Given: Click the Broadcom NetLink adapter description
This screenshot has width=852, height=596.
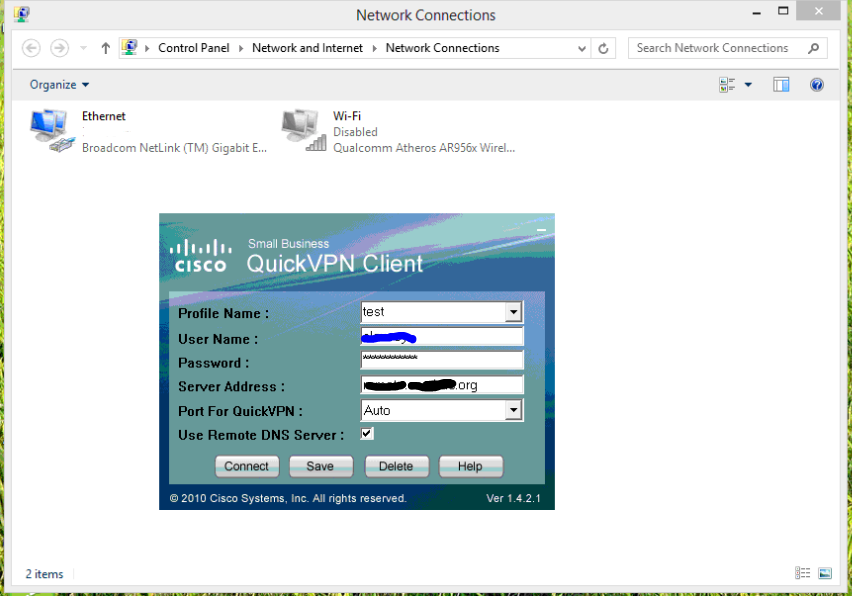Looking at the screenshot, I should (x=174, y=148).
